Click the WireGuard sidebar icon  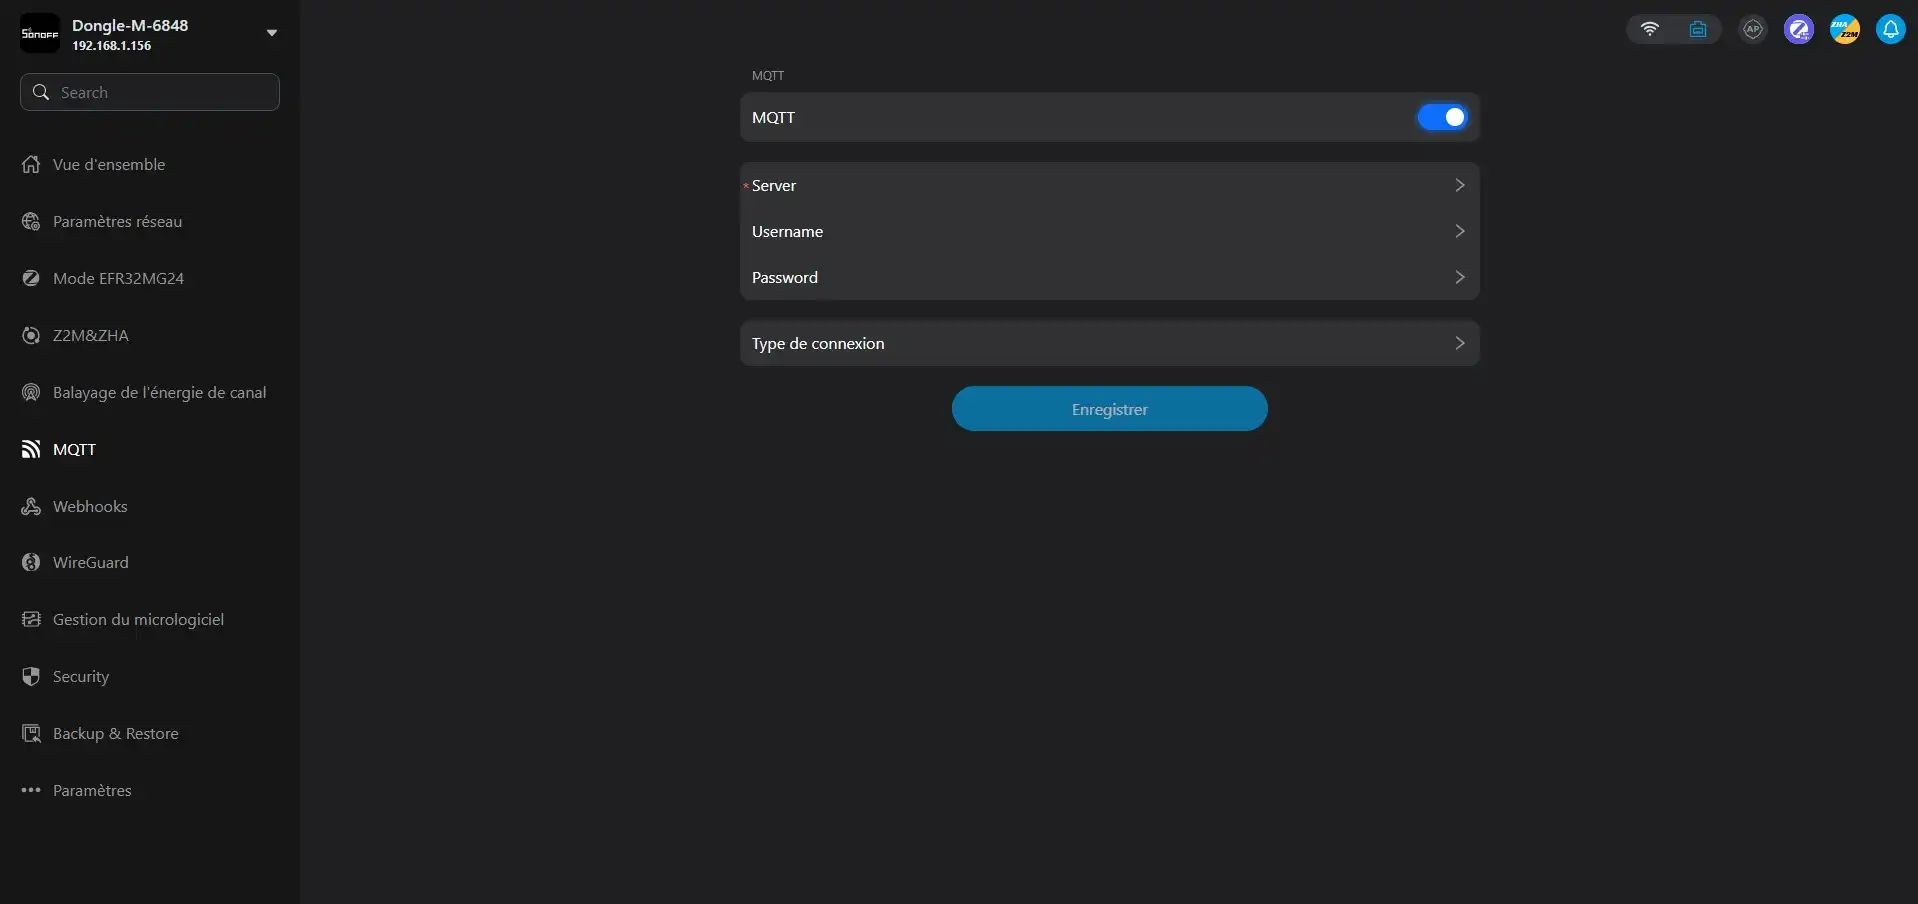tap(31, 563)
